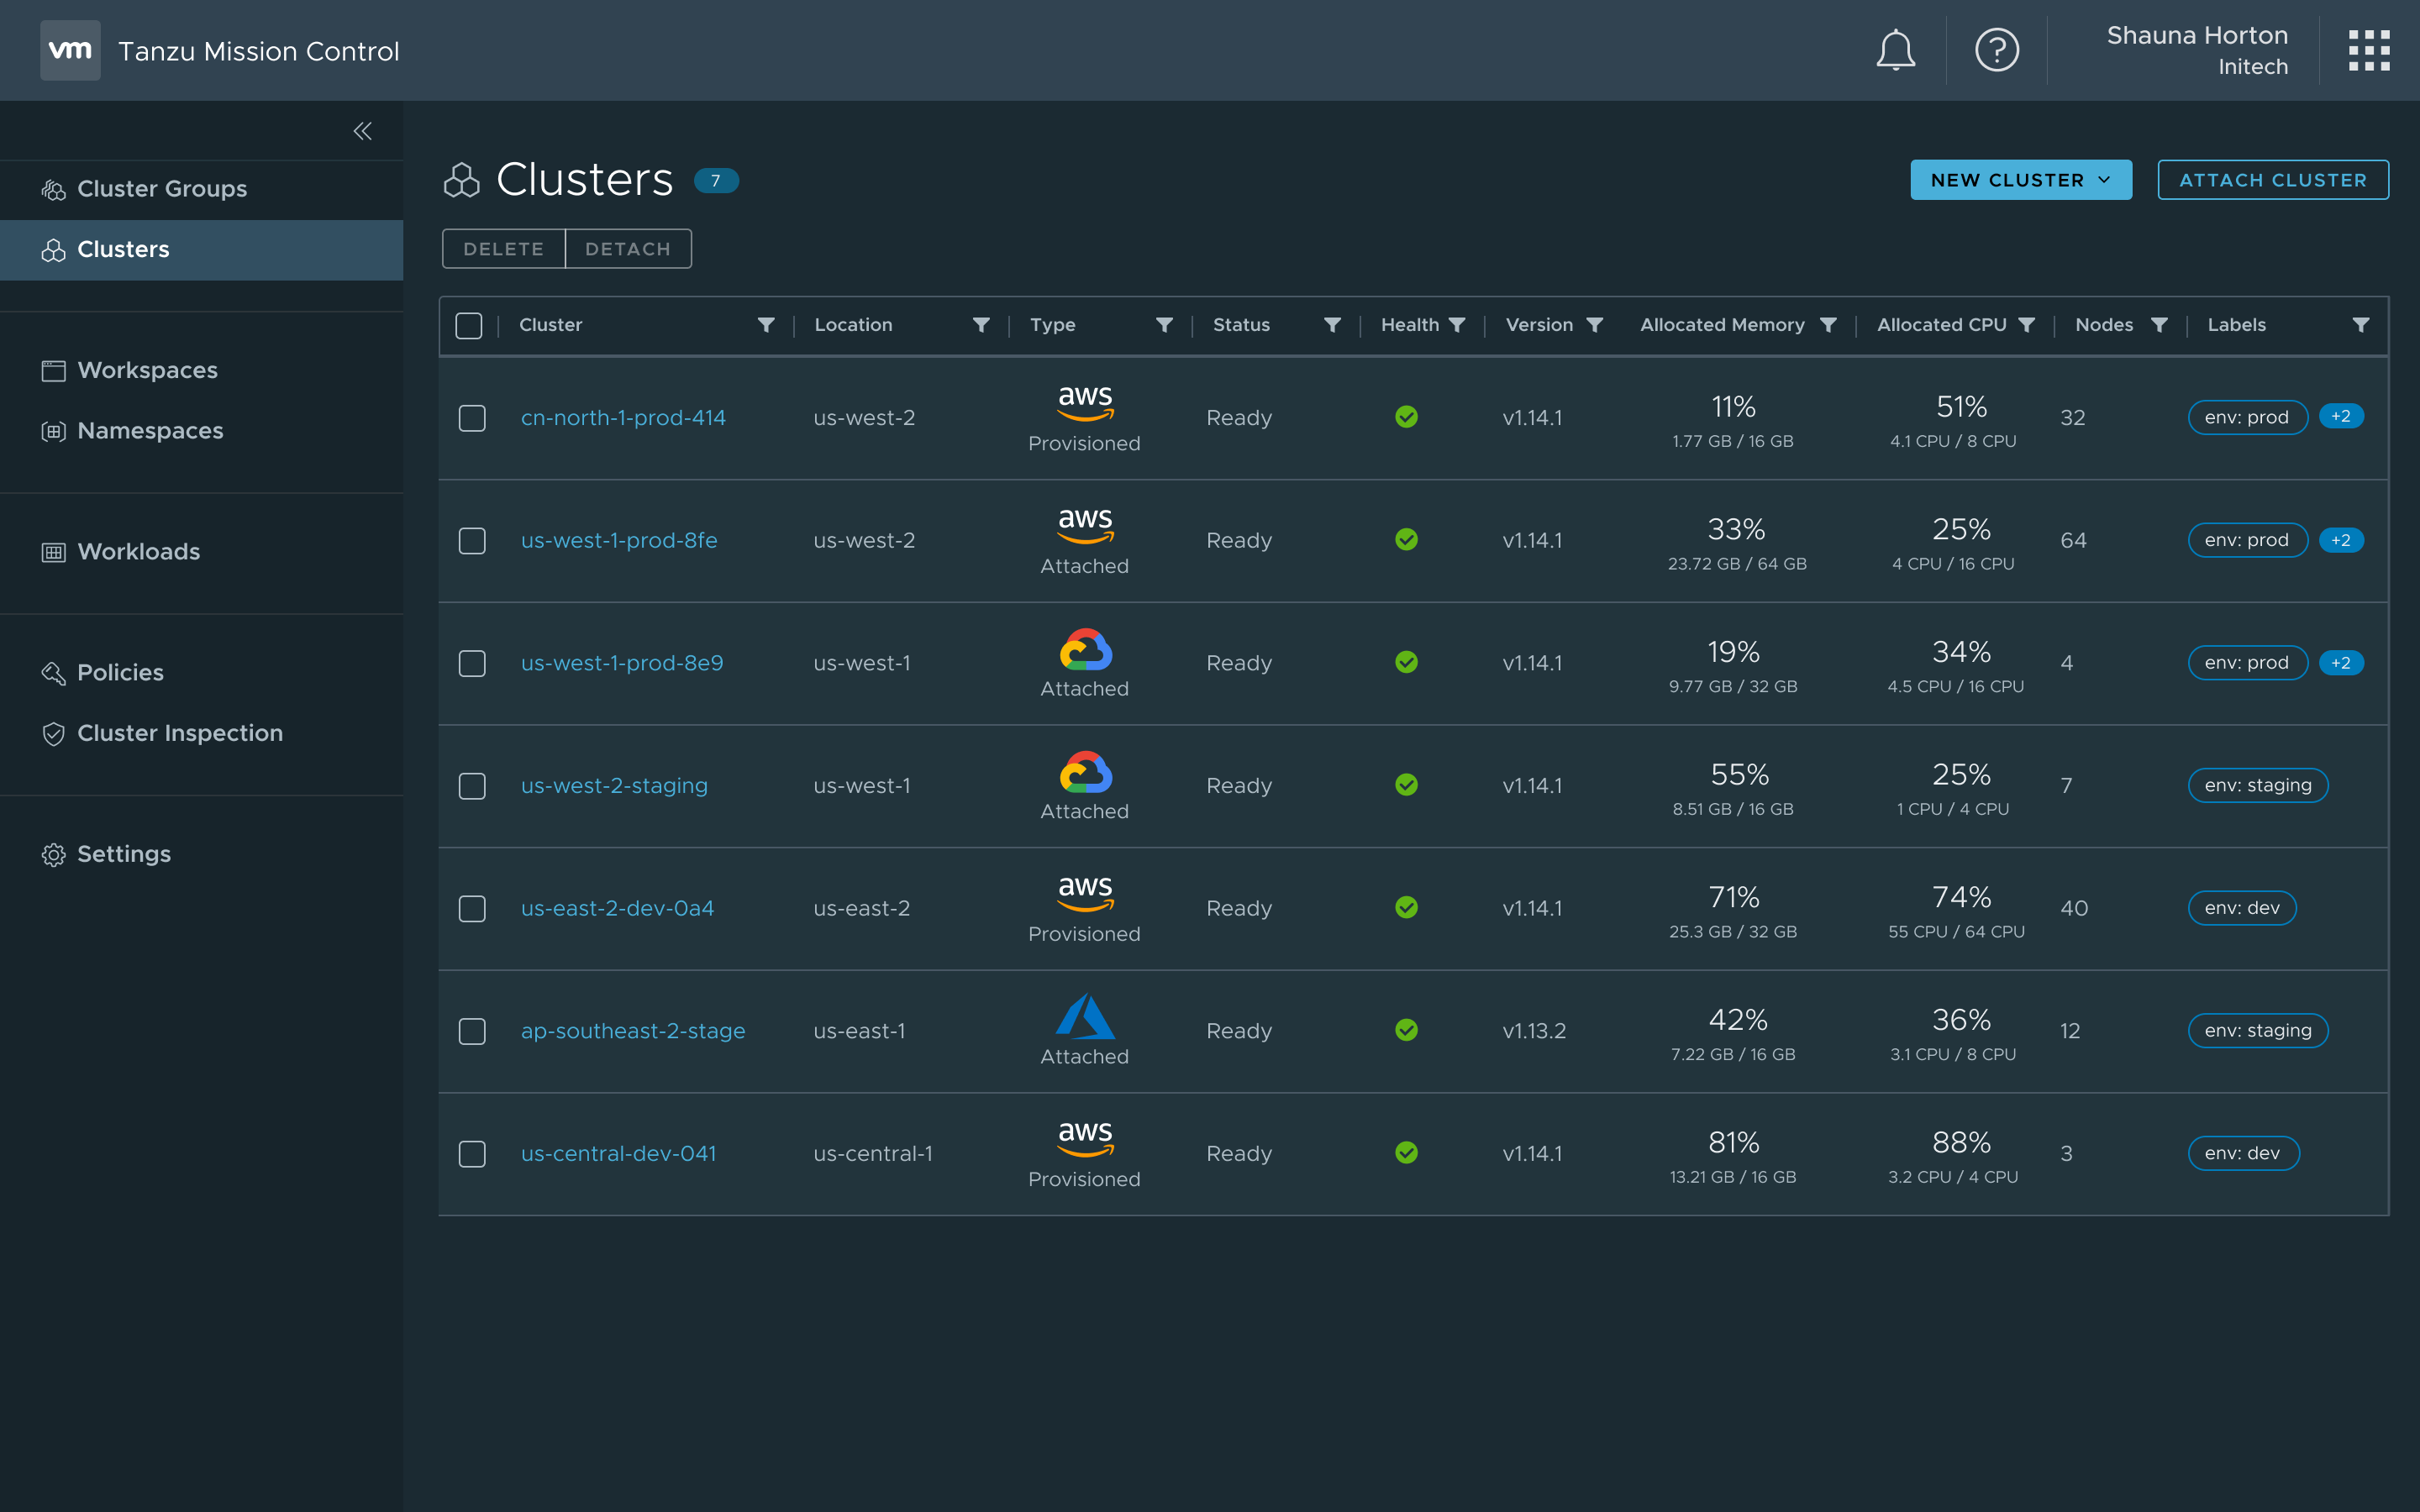Open the help question mark icon

click(1996, 50)
